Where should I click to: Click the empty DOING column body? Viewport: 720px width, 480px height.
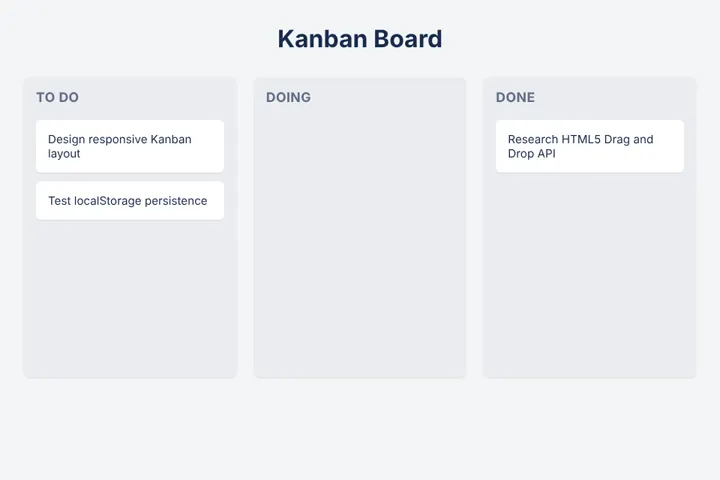(x=360, y=239)
